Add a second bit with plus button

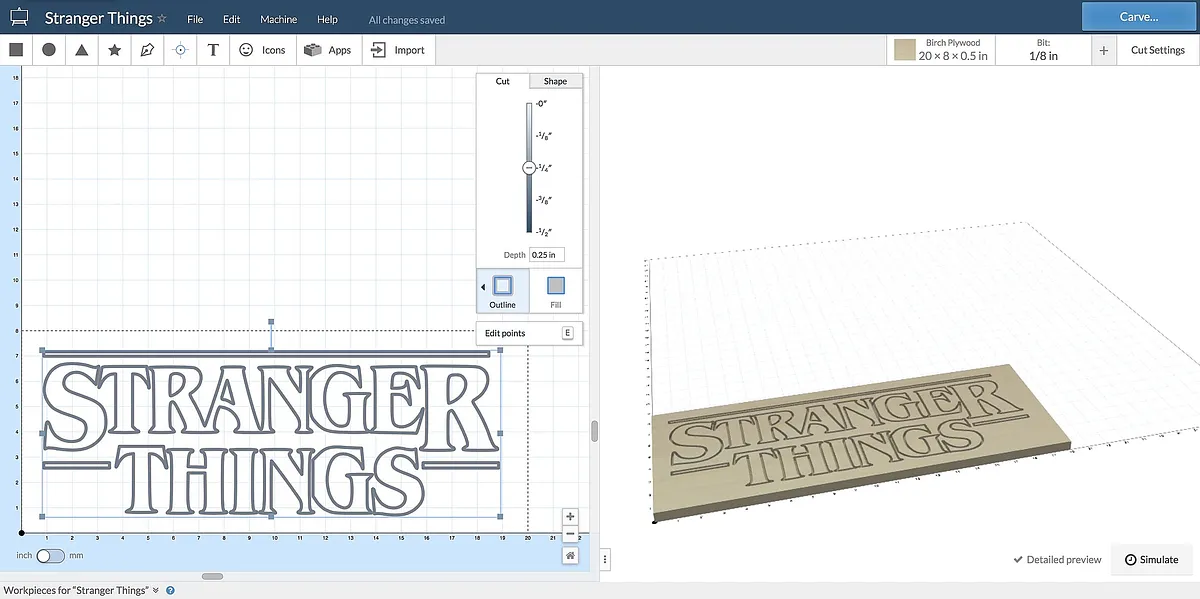coord(1104,50)
